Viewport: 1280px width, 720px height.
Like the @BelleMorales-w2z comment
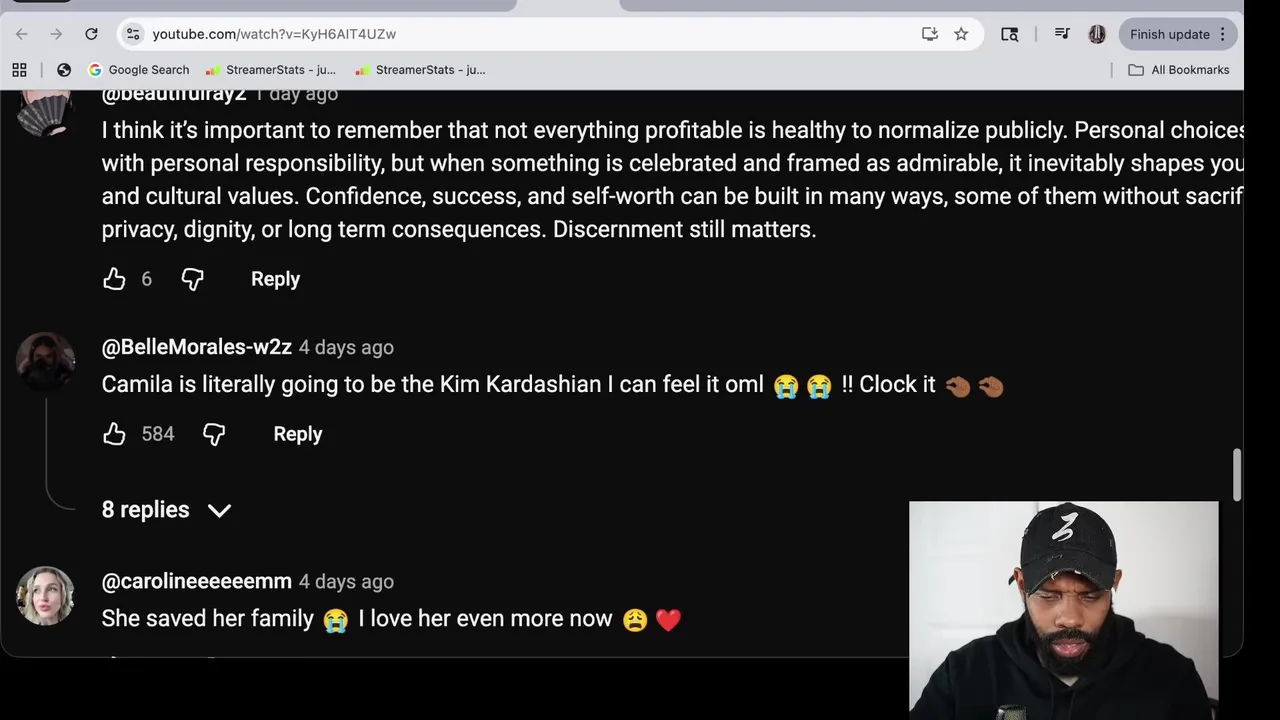tap(114, 434)
